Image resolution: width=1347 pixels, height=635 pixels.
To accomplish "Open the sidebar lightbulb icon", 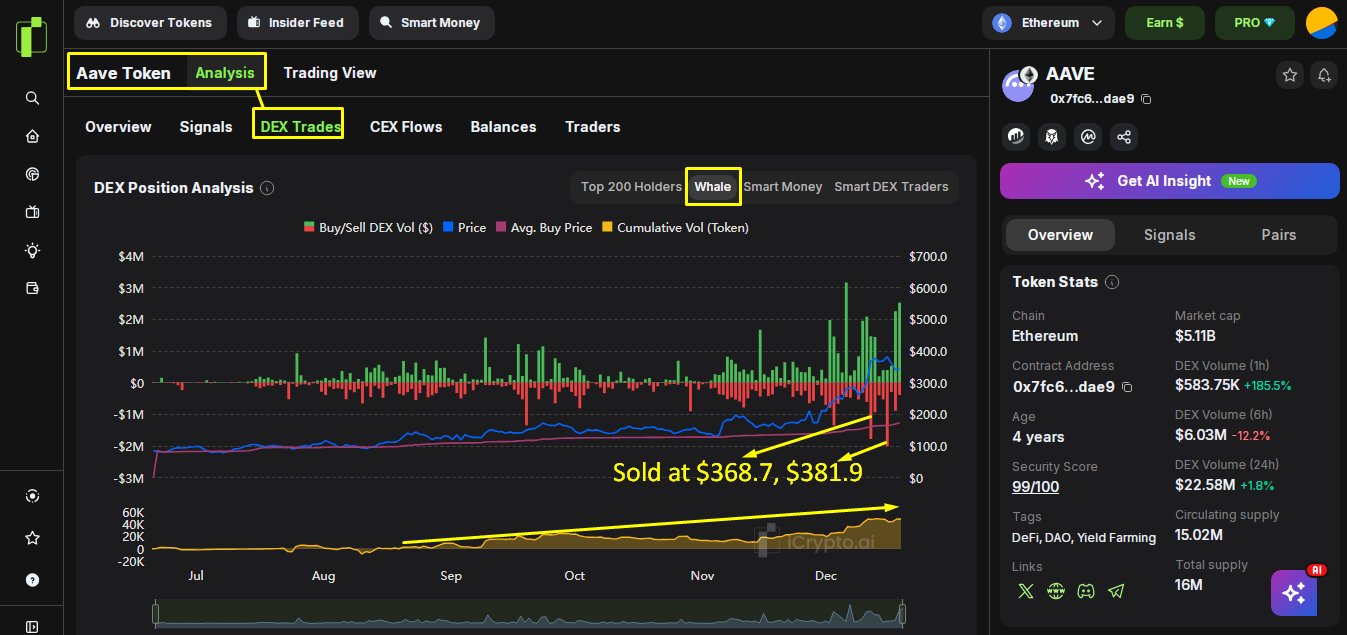I will click(32, 250).
